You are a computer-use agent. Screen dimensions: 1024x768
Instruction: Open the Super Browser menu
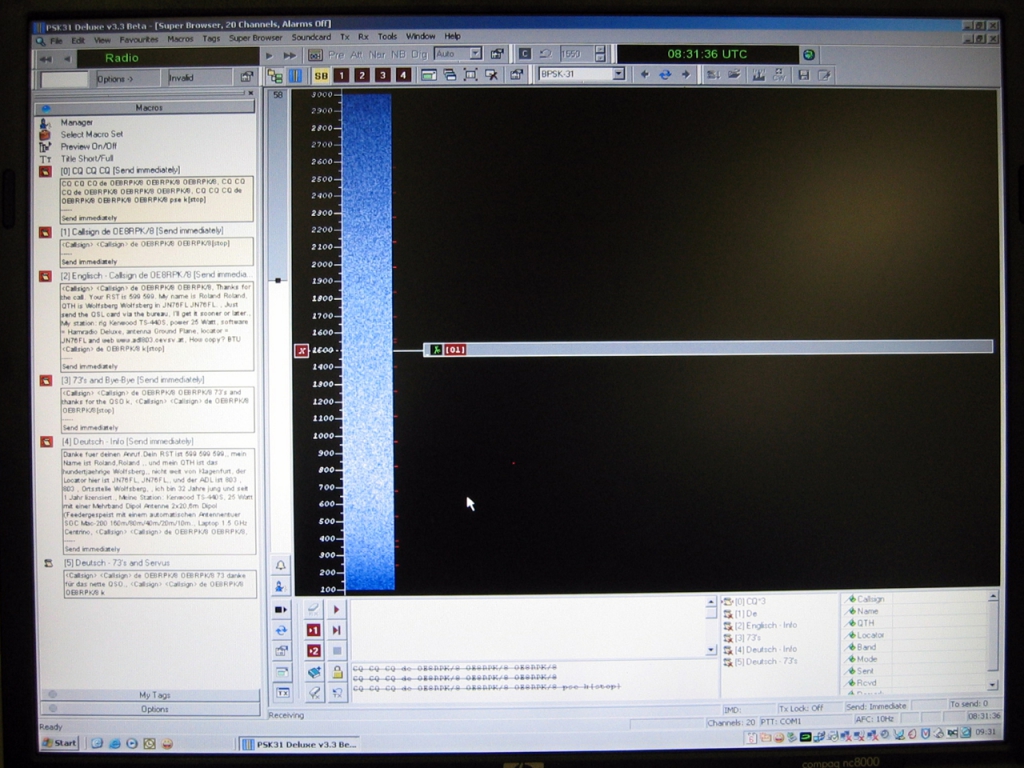click(x=255, y=37)
